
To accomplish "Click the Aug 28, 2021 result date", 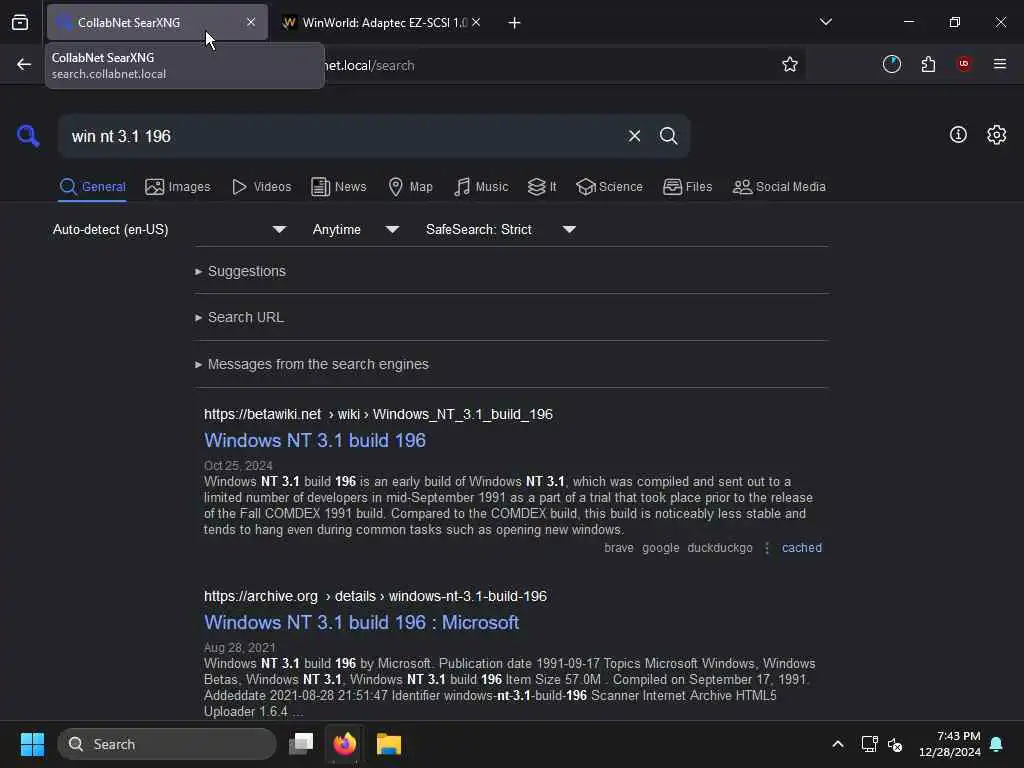I will pos(240,648).
